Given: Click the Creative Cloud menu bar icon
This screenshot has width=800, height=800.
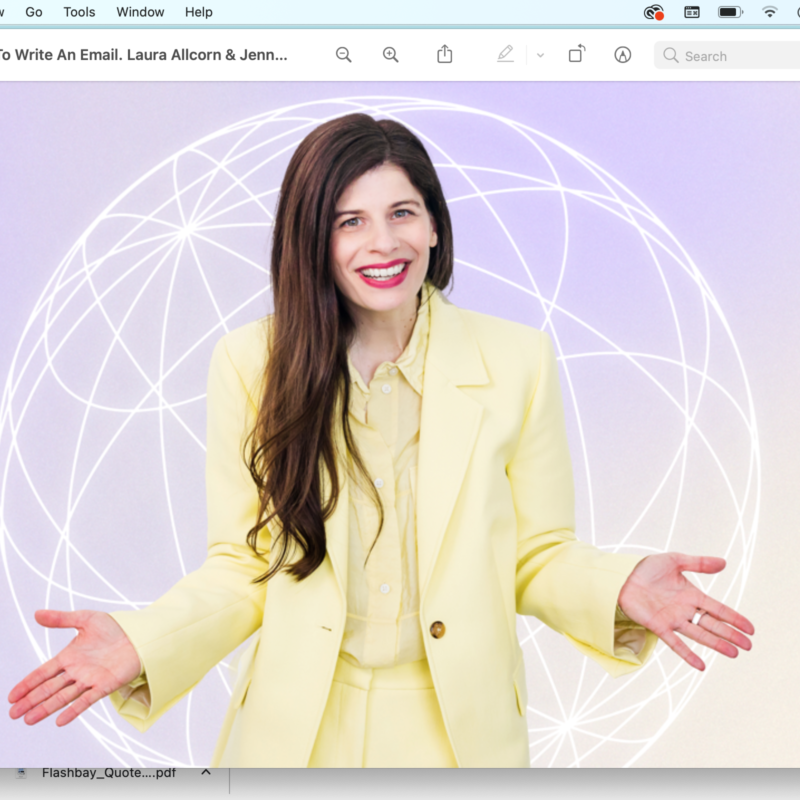Looking at the screenshot, I should pyautogui.click(x=654, y=12).
